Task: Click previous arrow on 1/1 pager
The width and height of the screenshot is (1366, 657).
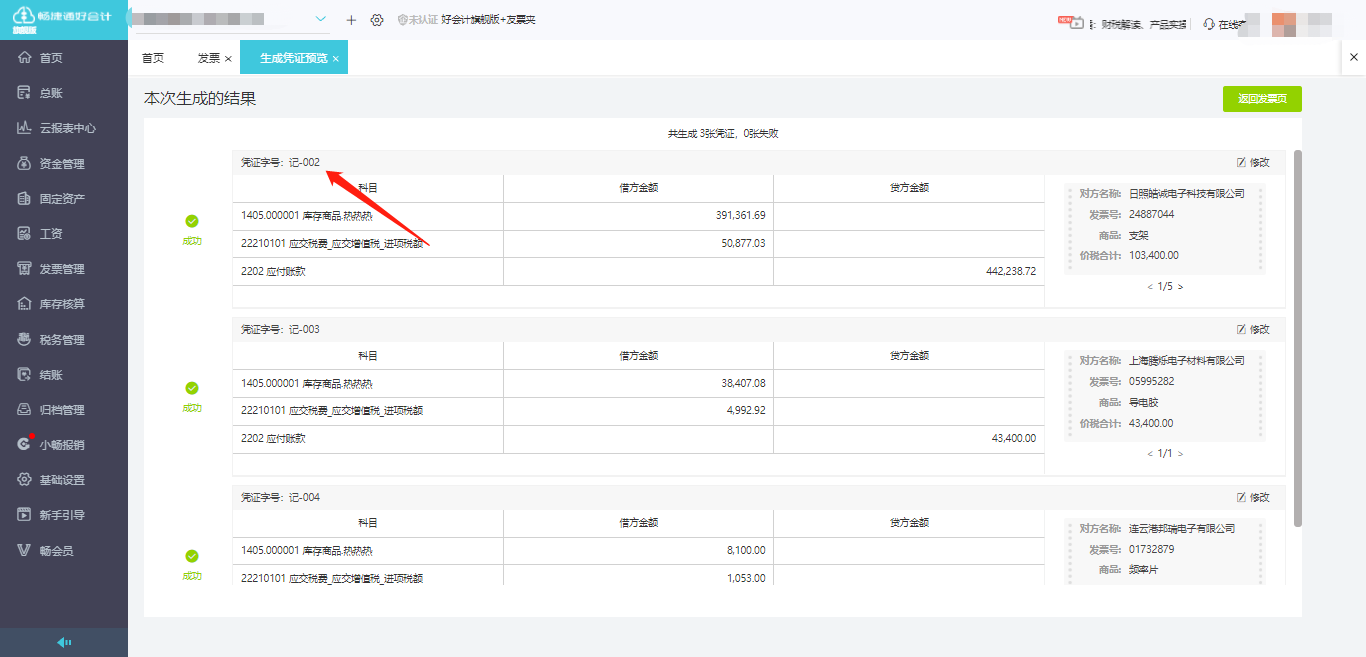Action: coord(1150,454)
